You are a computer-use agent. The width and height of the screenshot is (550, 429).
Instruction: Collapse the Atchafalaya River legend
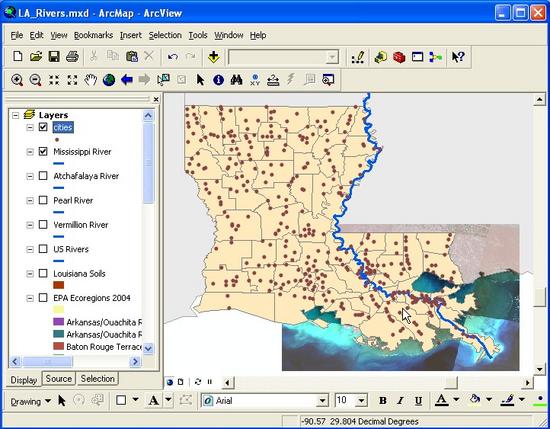(30, 176)
